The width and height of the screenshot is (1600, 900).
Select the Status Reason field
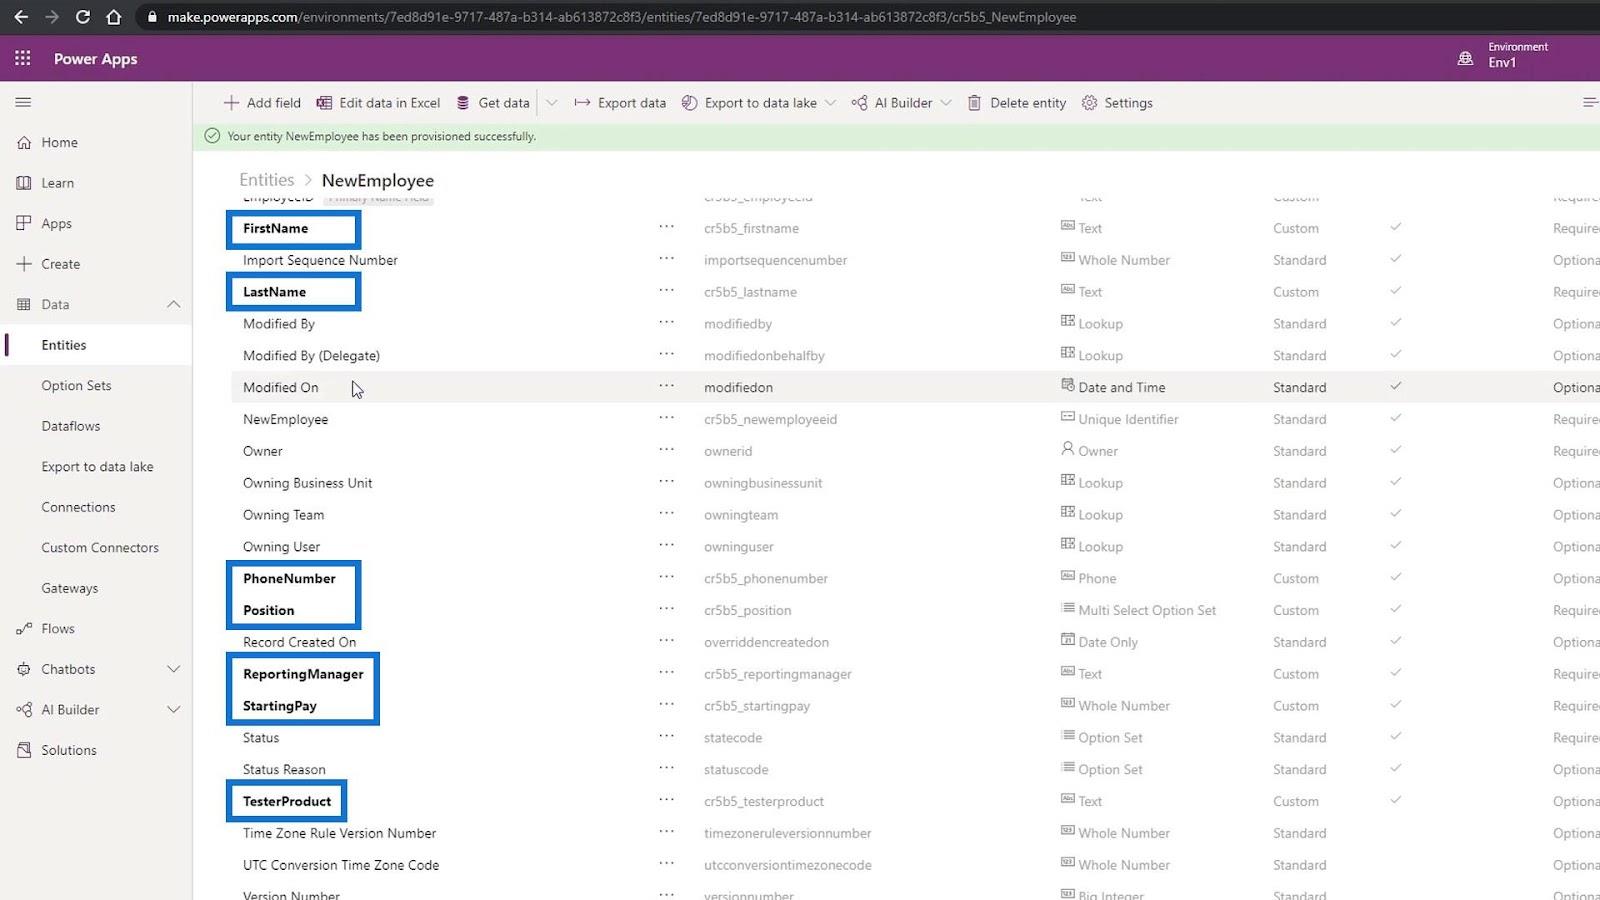(x=284, y=769)
